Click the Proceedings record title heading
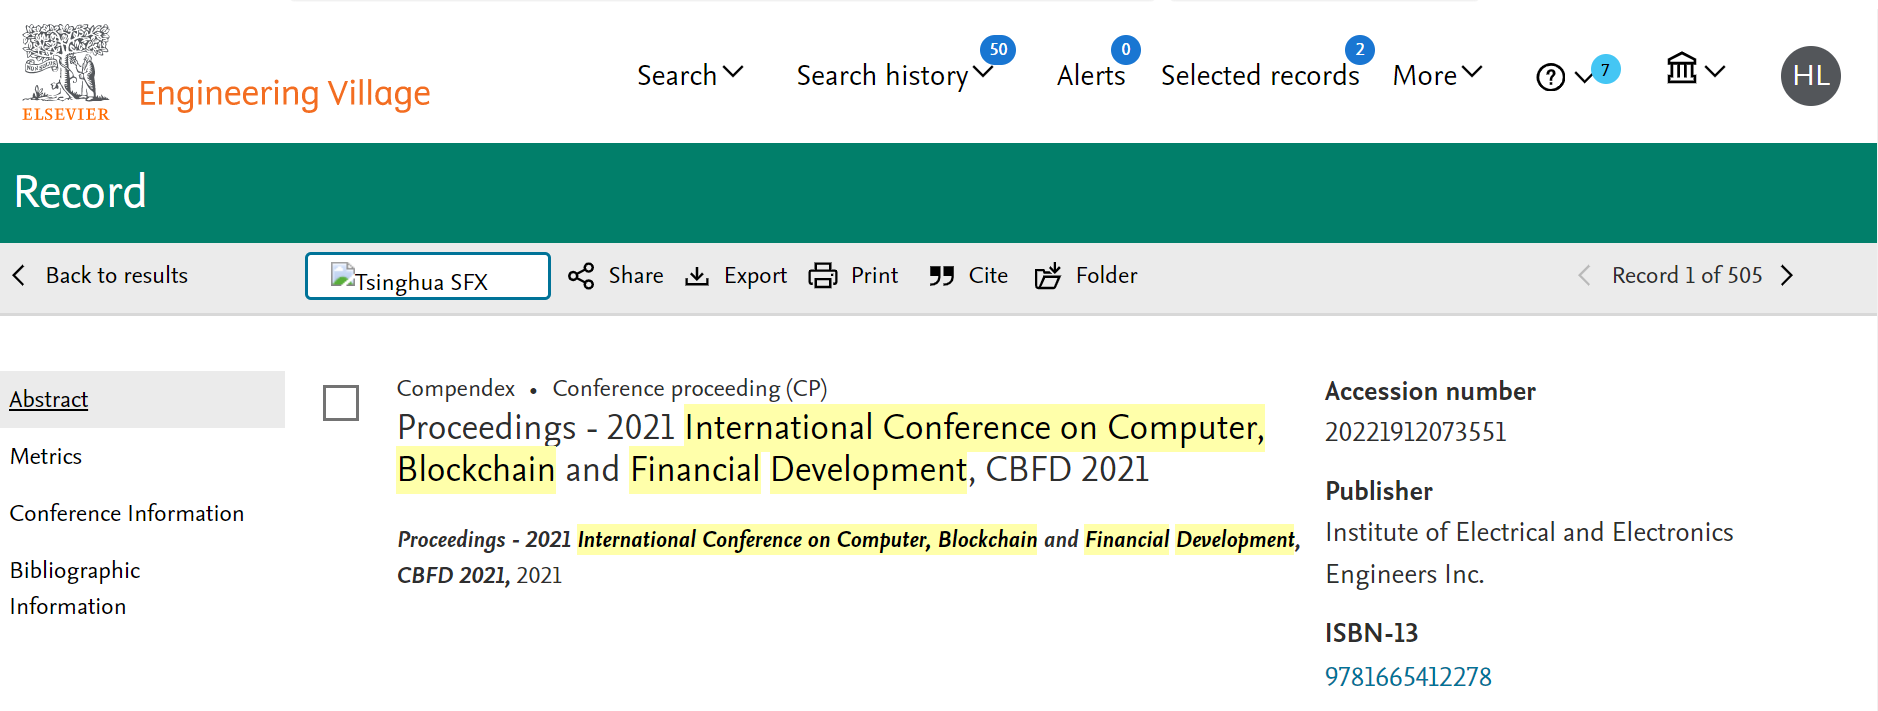 click(831, 448)
